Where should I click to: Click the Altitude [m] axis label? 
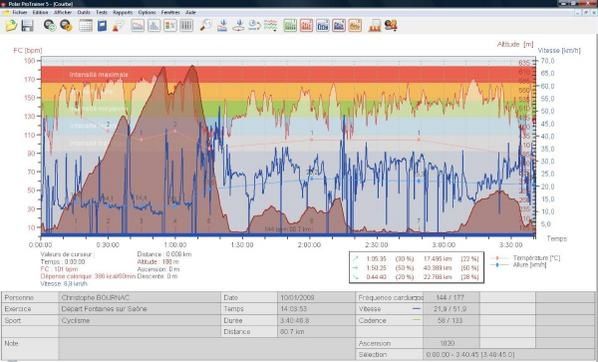[515, 44]
